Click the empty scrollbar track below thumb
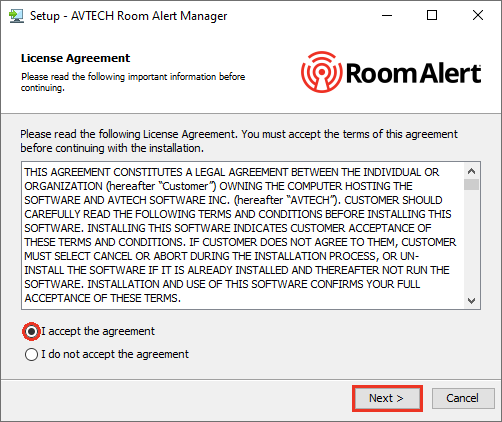 (x=471, y=242)
